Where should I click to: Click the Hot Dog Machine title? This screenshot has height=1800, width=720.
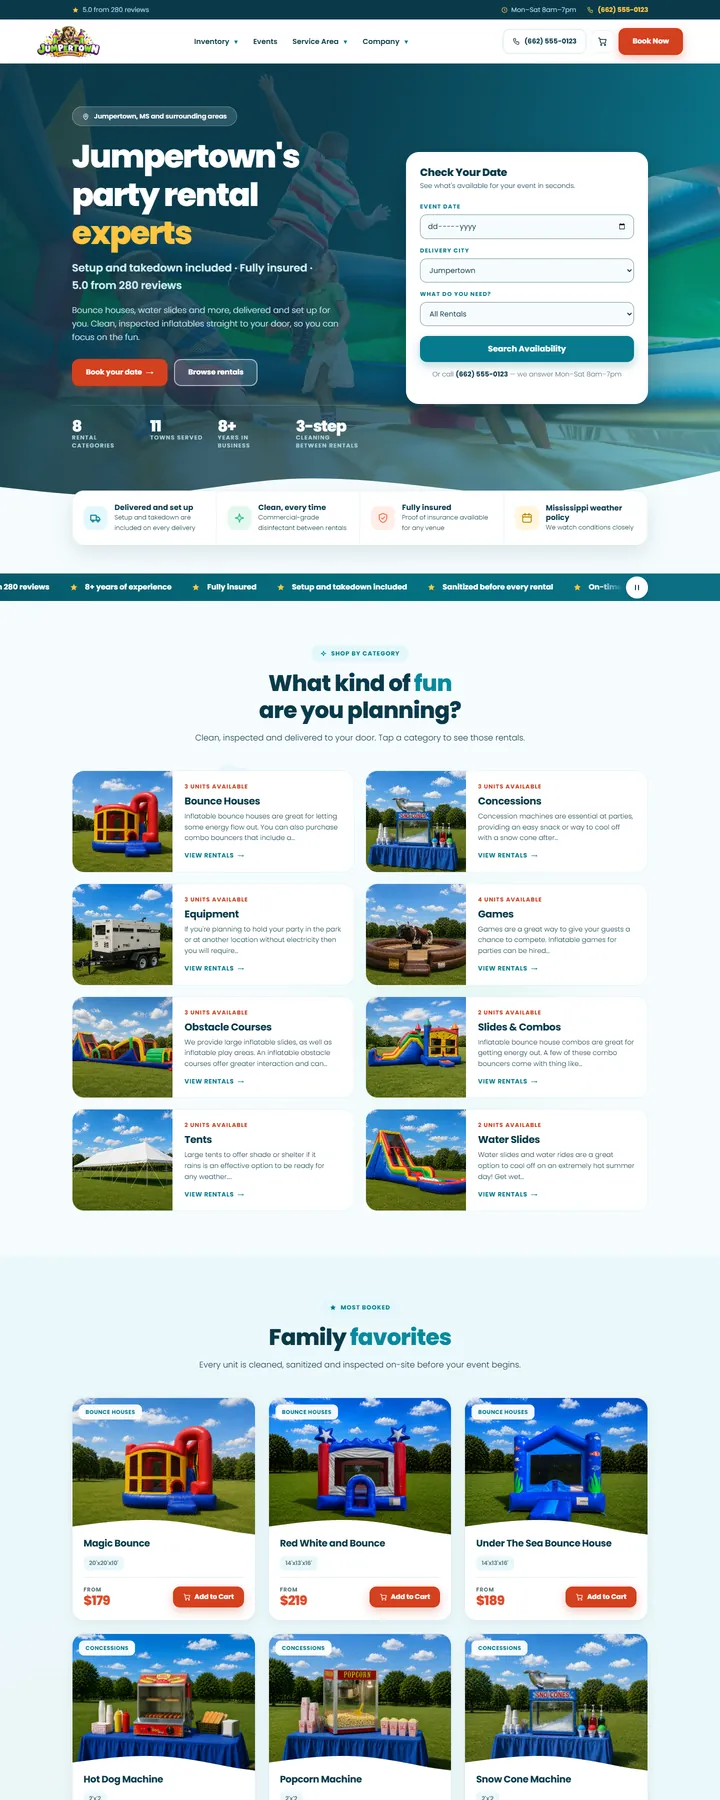coord(123,1779)
